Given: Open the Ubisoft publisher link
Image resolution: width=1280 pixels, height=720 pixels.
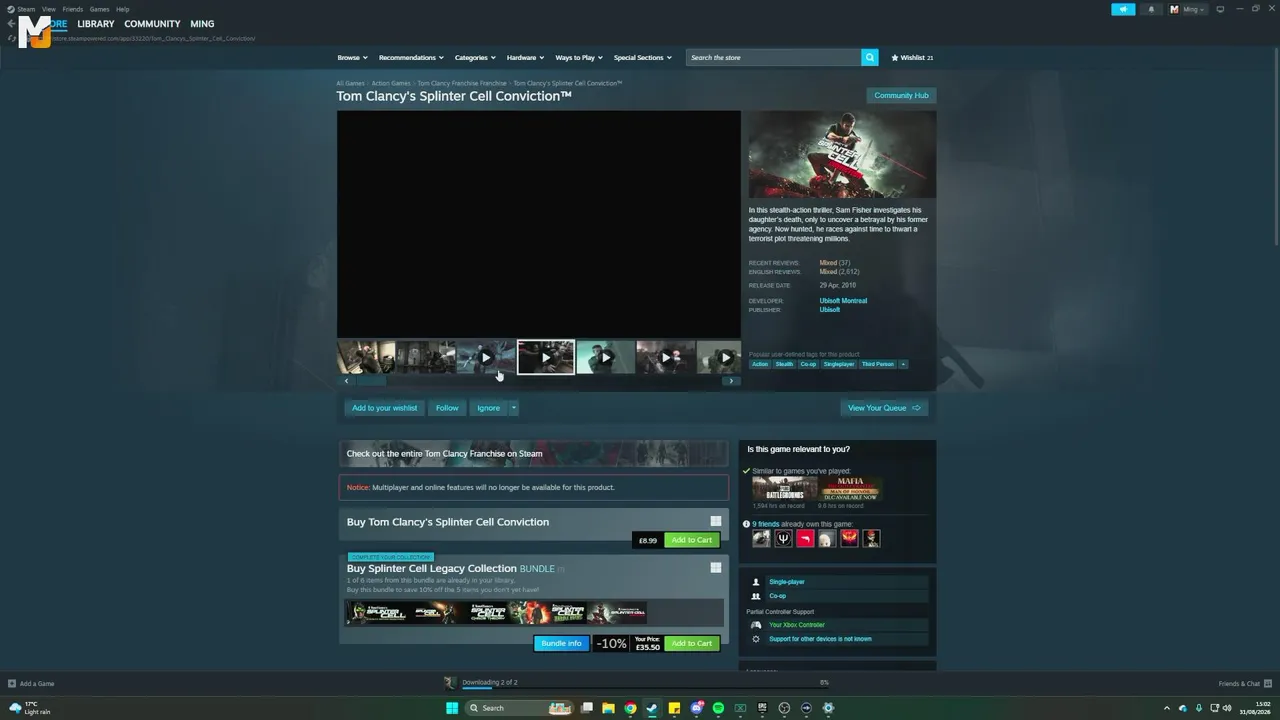Looking at the screenshot, I should click(x=830, y=310).
